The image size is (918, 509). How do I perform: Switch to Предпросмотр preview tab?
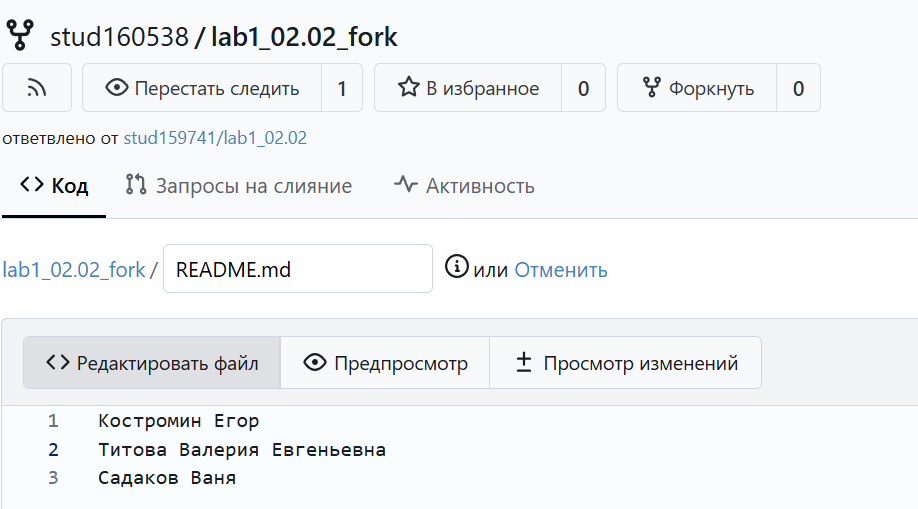[385, 363]
